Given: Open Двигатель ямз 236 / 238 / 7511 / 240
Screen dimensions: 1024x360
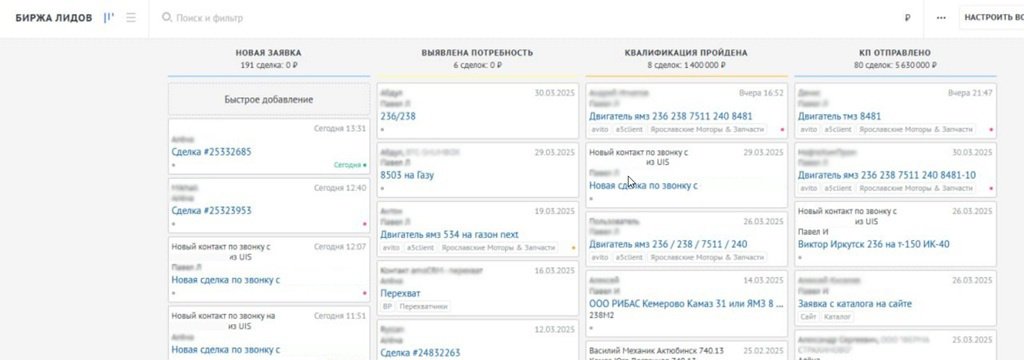Looking at the screenshot, I should [668, 244].
